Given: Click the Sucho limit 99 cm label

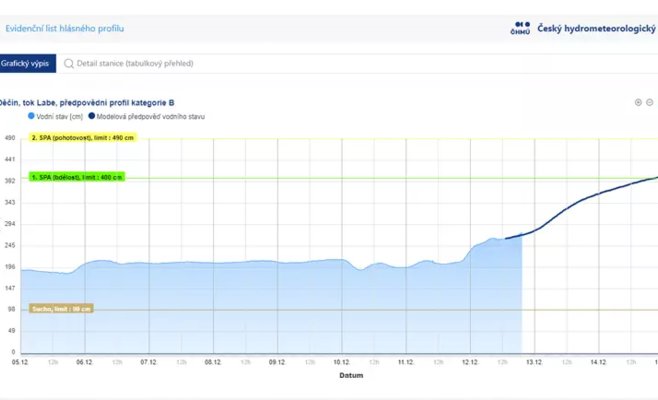Looking at the screenshot, I should pos(61,309).
